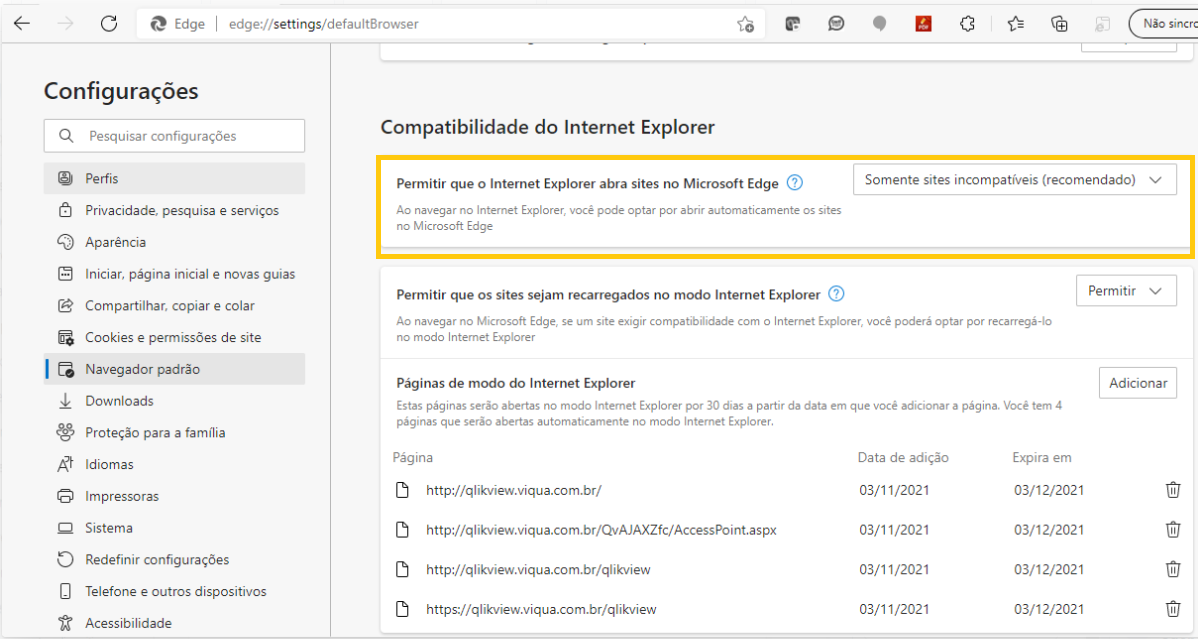Screen dimensions: 1198x642
Task: Add this page to favorites star
Action: (x=745, y=24)
